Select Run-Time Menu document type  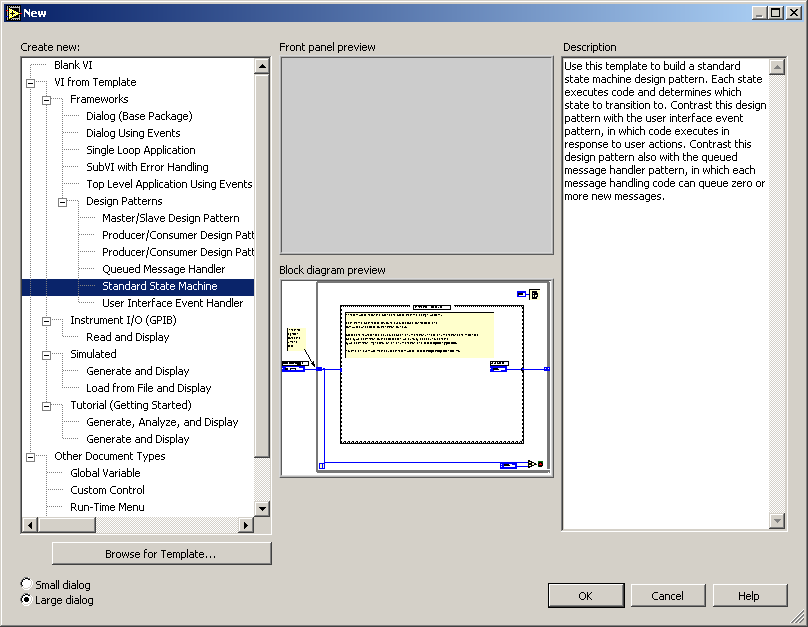coord(107,507)
